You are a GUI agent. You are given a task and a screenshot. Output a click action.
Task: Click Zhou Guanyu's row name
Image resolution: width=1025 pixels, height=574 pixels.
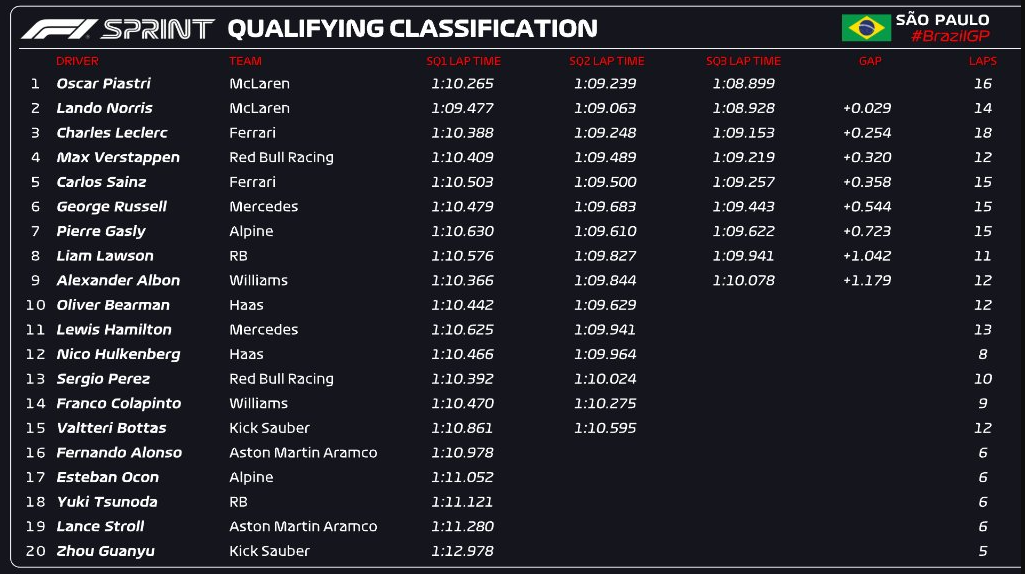tap(105, 551)
